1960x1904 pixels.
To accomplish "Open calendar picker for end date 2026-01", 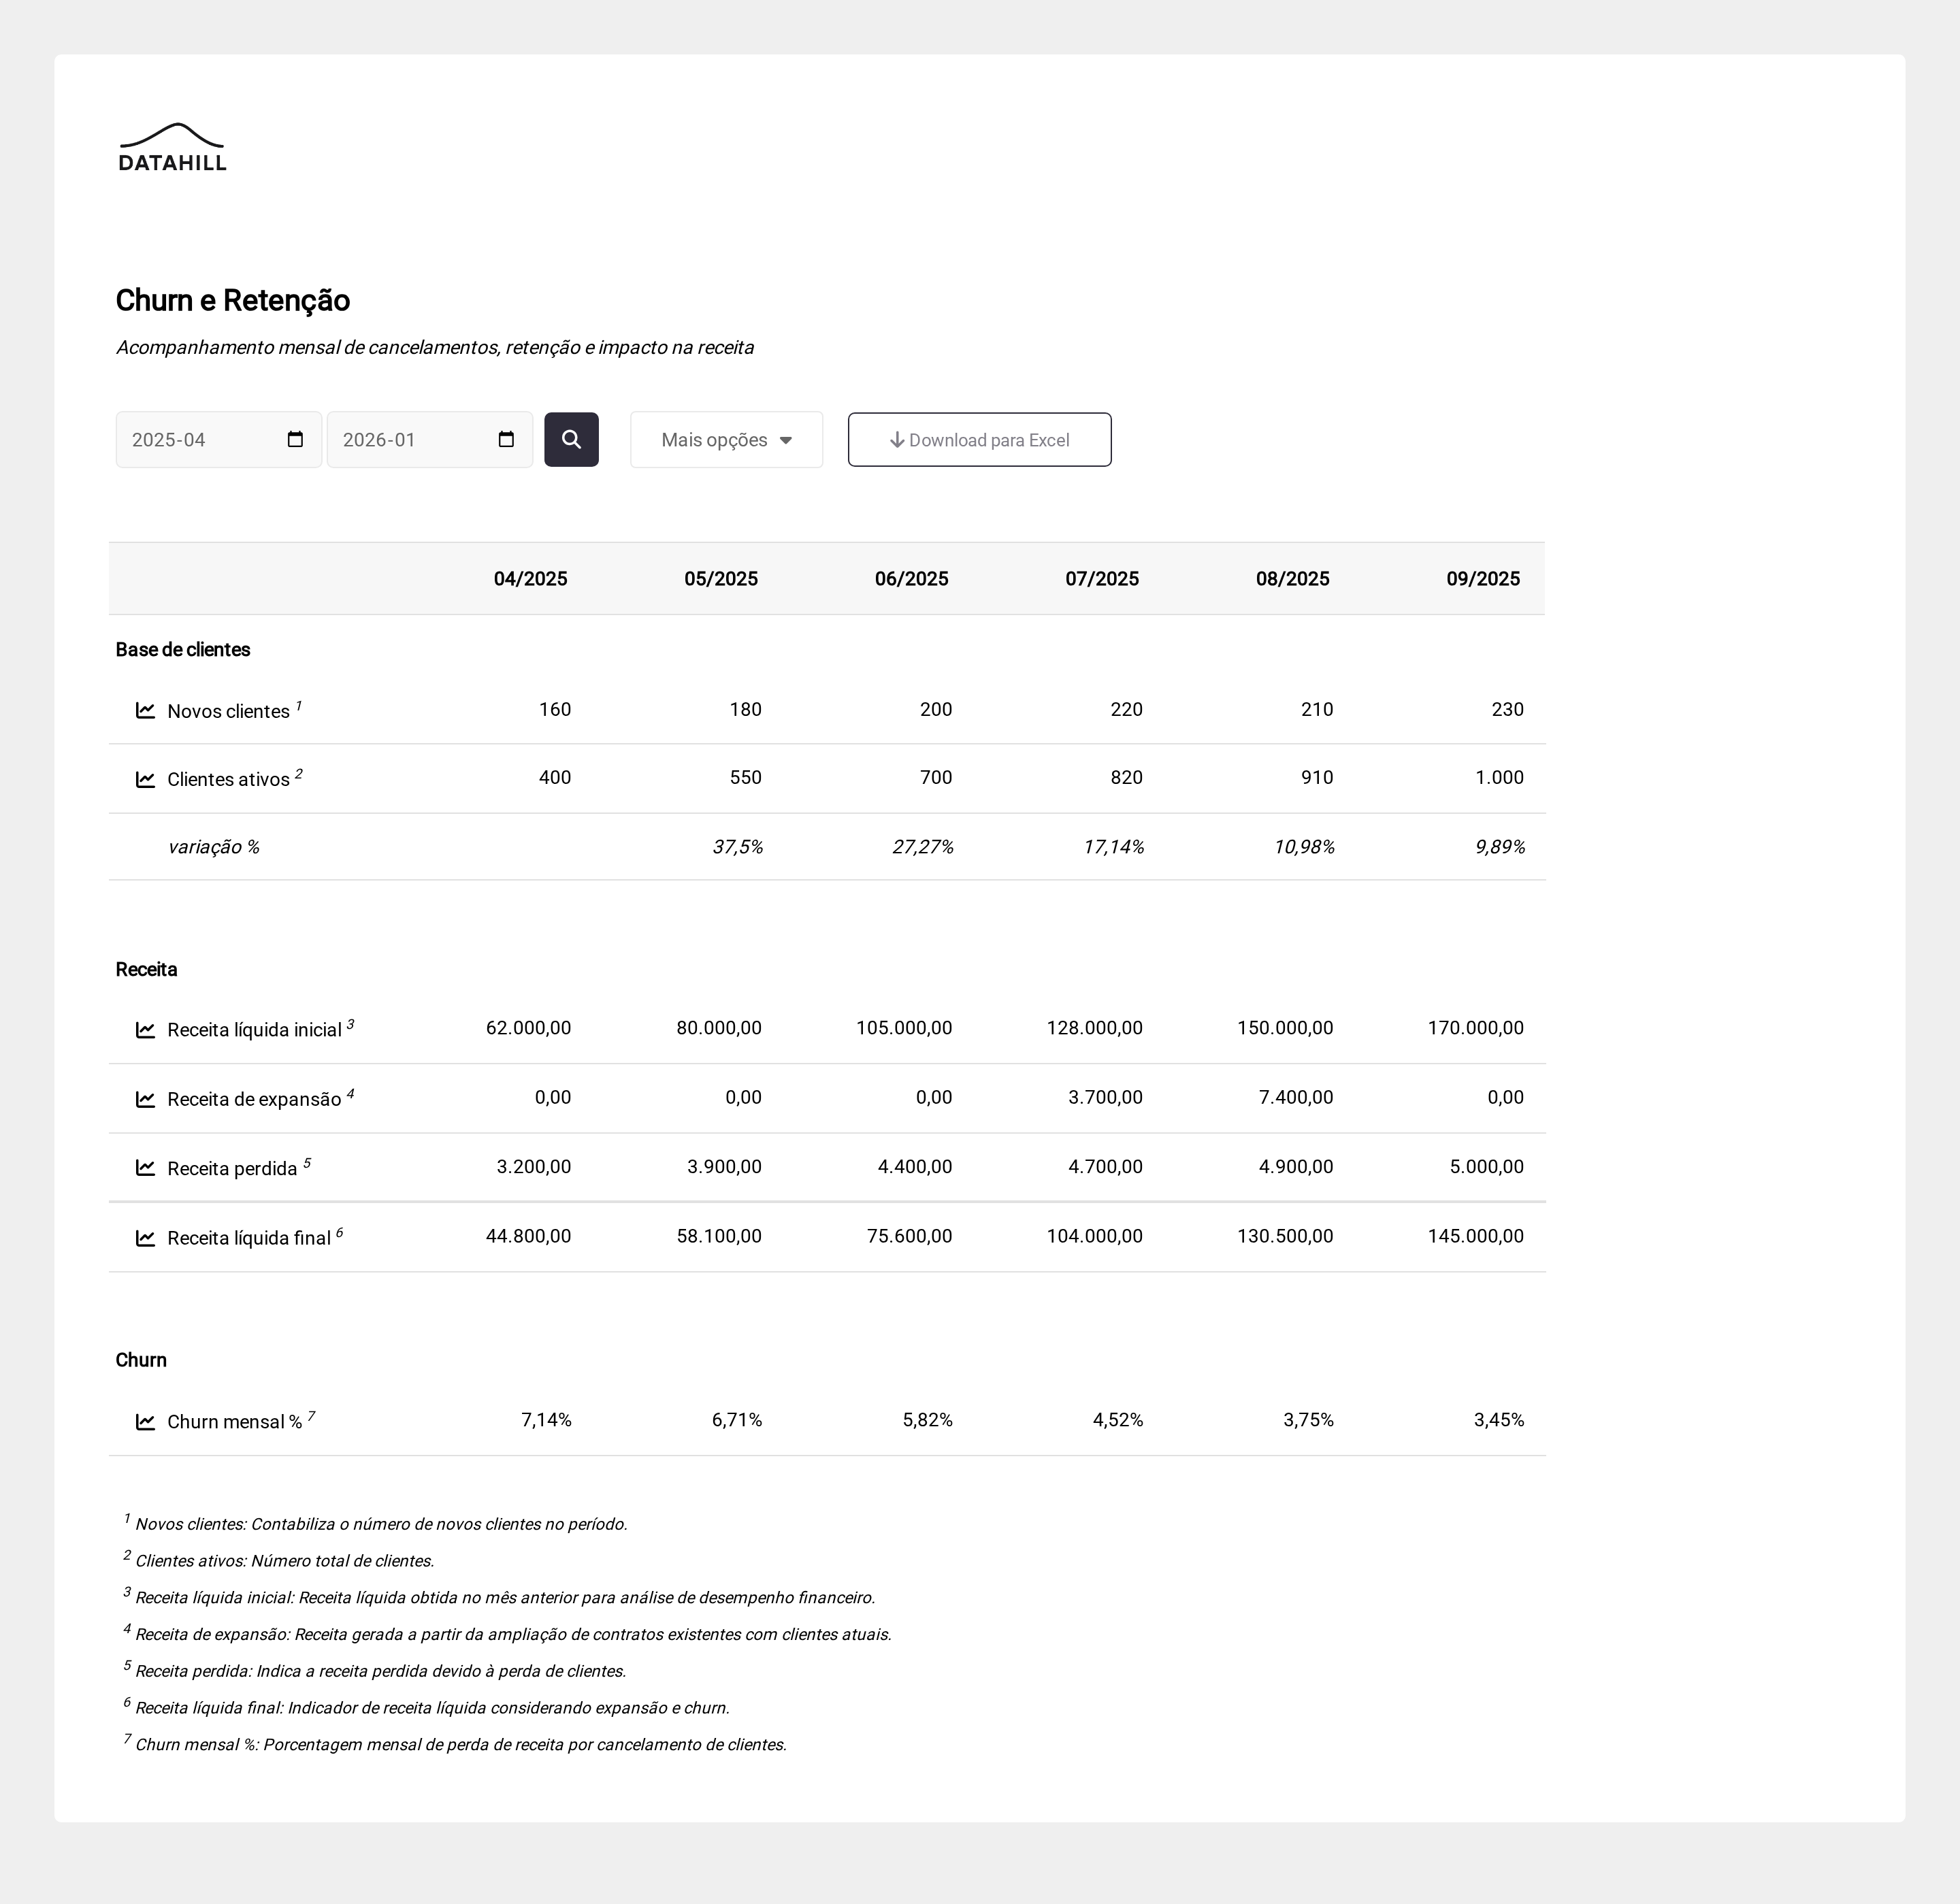I will click(x=506, y=440).
